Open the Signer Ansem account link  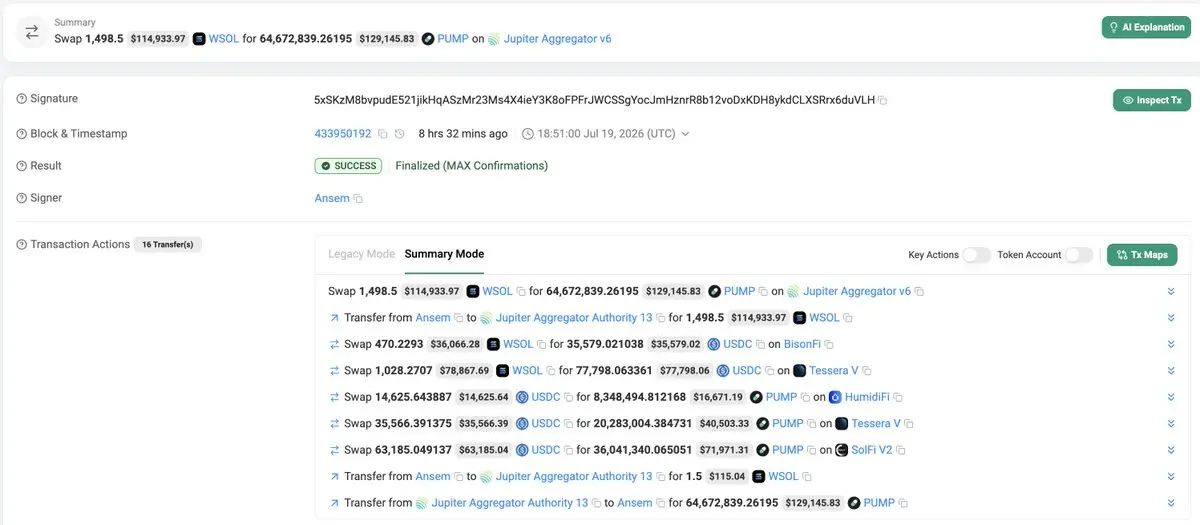click(332, 198)
